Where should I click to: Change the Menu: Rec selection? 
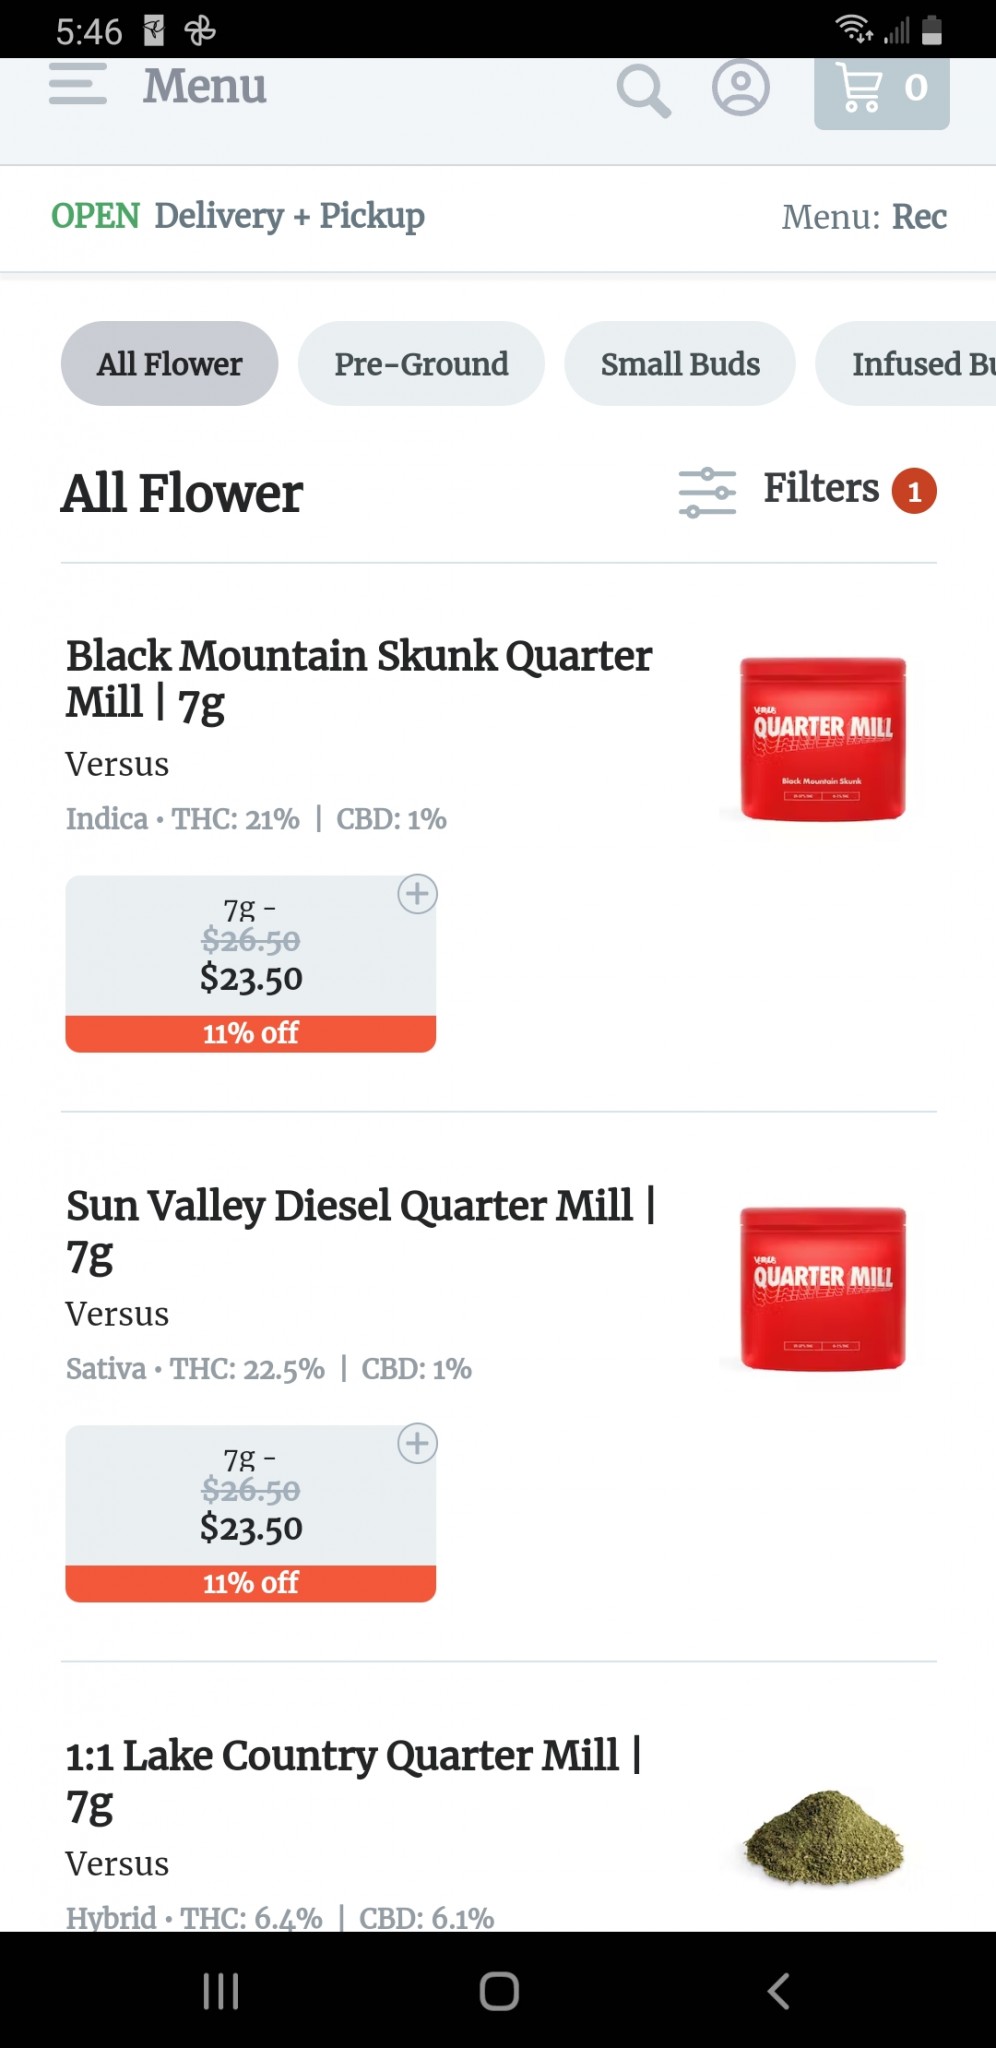[x=864, y=217]
